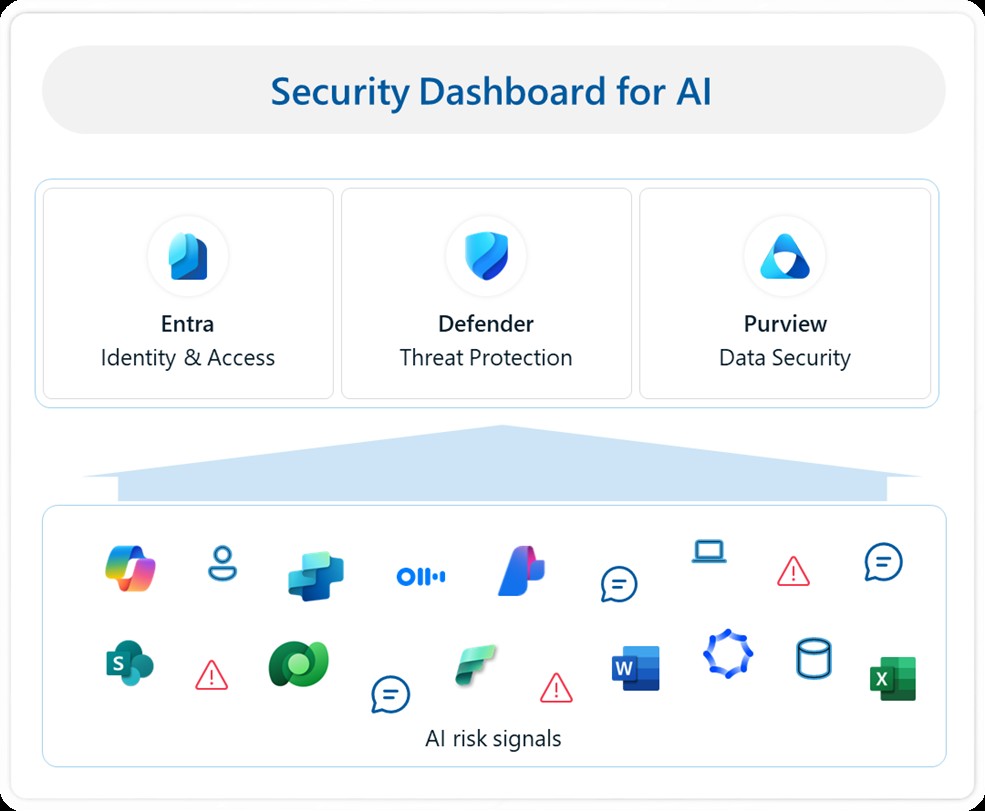Select the green Dataverse icon
Viewport: 985px width, 811px height.
pos(298,664)
